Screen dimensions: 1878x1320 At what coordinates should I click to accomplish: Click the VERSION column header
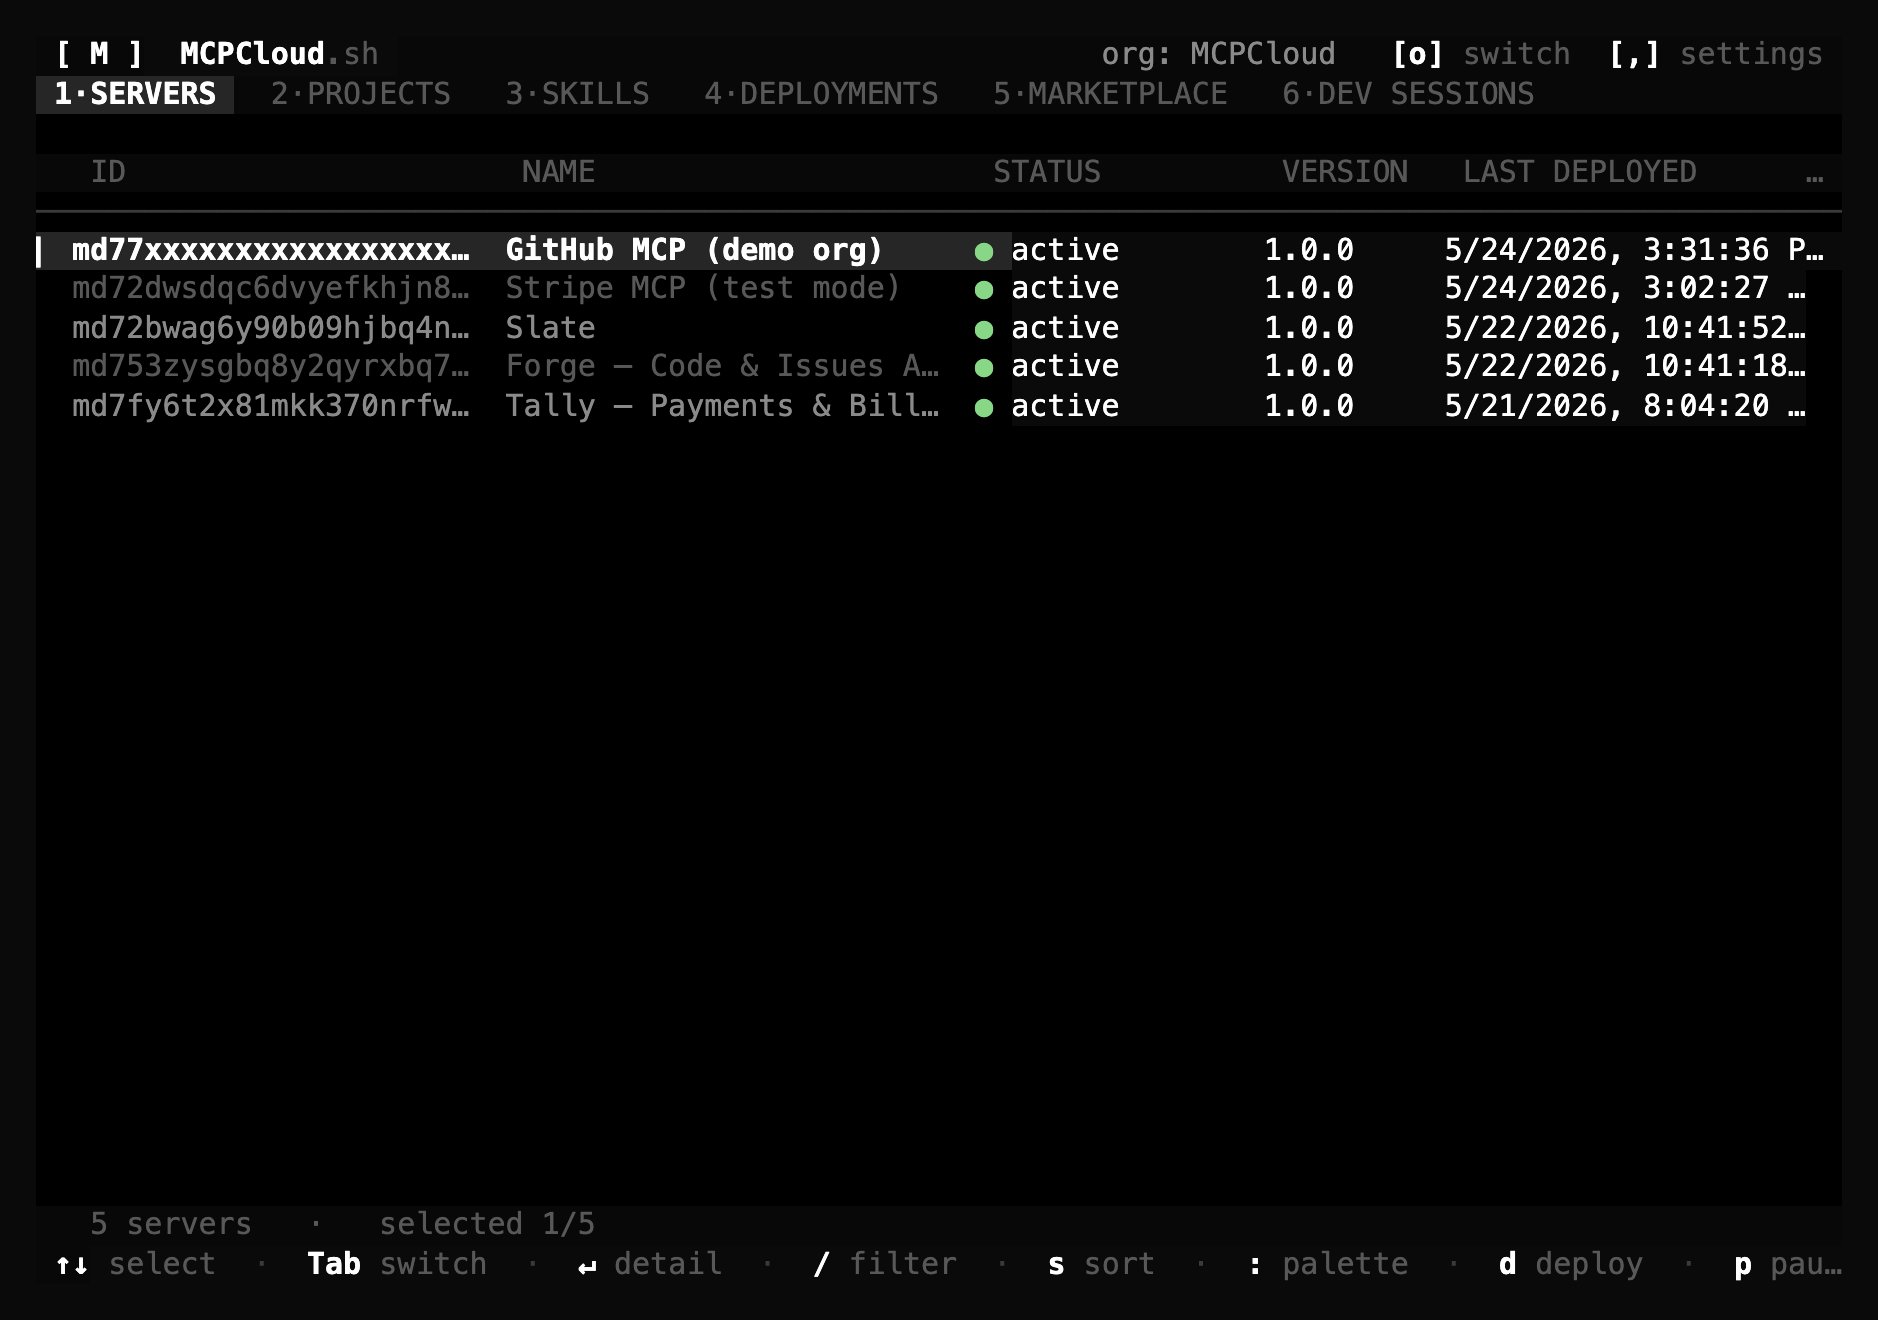(x=1345, y=172)
